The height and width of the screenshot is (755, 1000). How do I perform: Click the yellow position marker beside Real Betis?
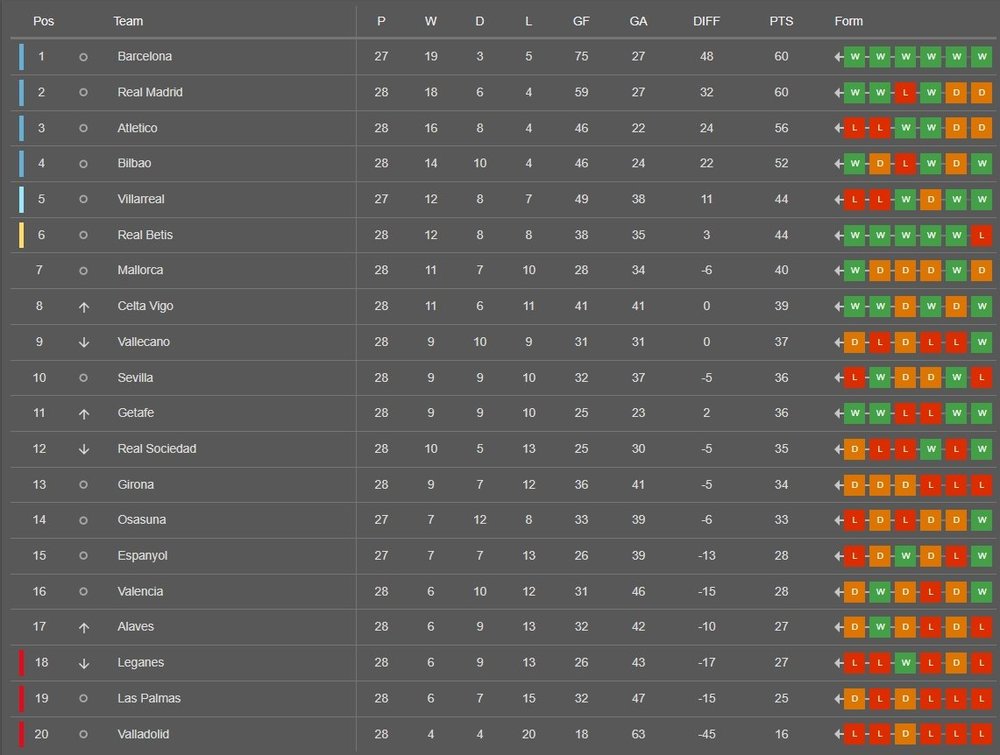22,235
